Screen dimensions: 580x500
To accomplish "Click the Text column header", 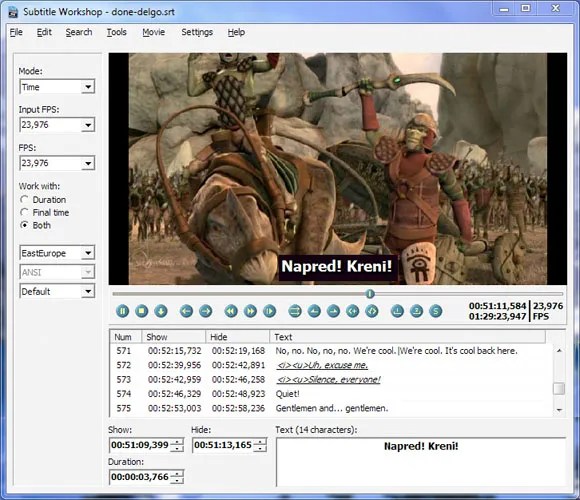I will click(x=408, y=337).
